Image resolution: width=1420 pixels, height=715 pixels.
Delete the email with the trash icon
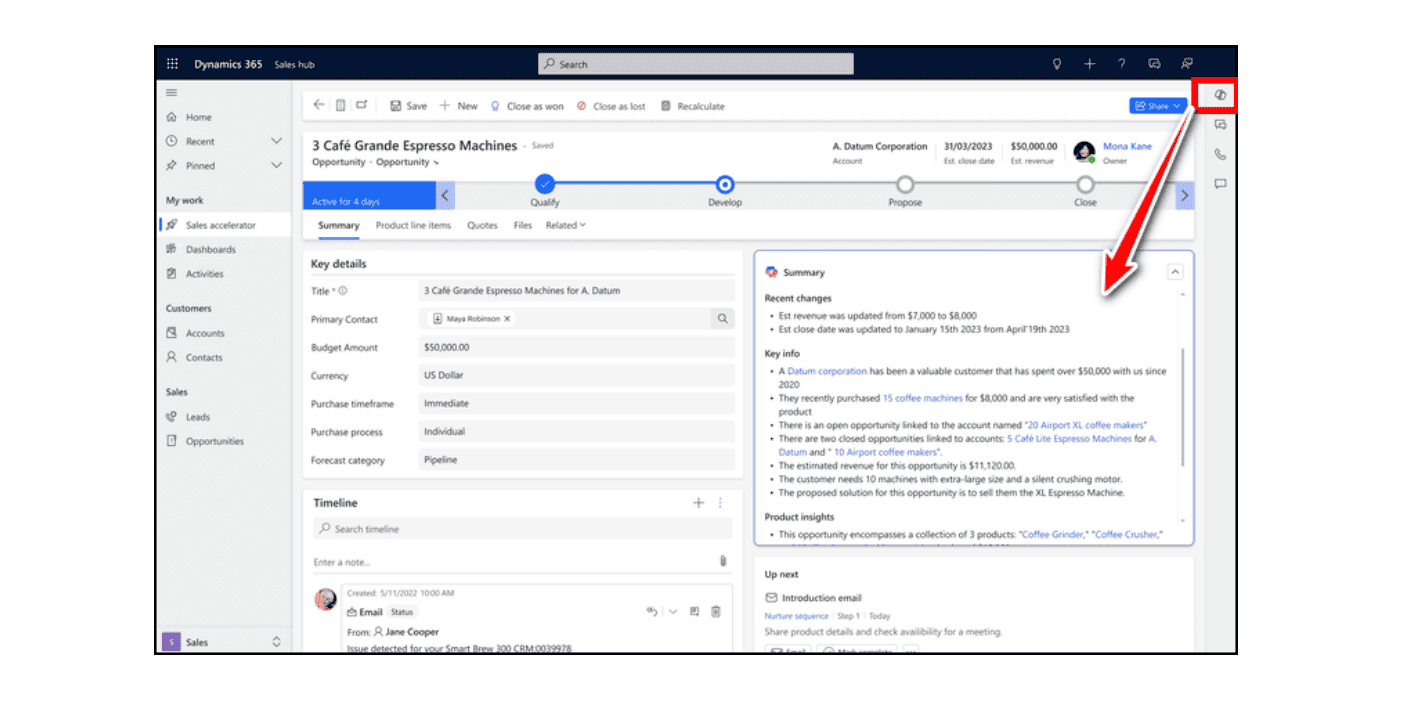tap(716, 611)
